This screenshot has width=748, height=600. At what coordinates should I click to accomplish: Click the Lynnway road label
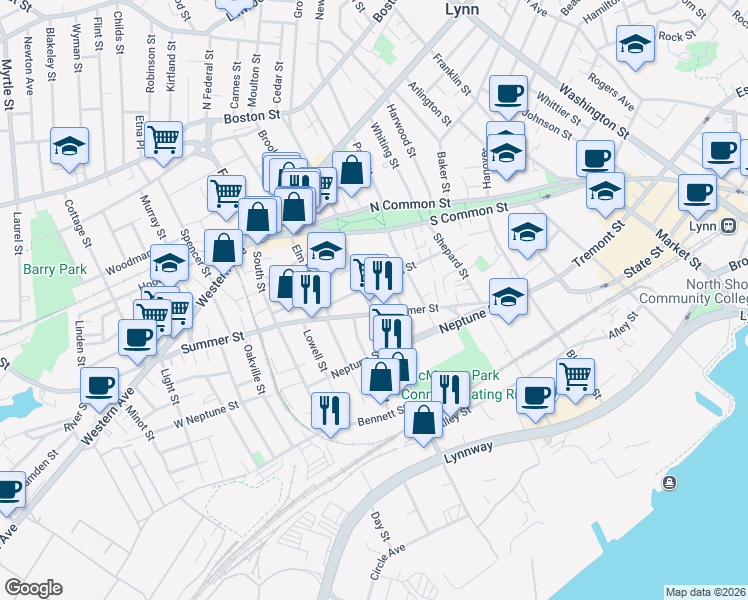[468, 453]
